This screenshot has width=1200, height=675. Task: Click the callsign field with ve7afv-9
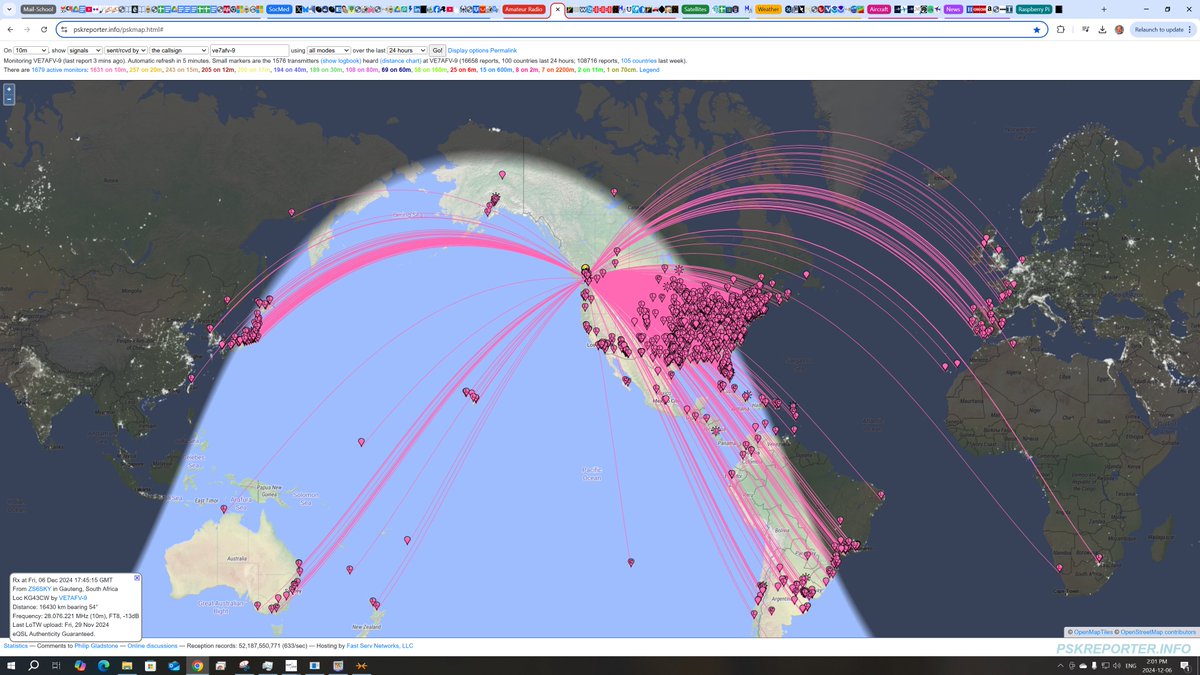(249, 50)
